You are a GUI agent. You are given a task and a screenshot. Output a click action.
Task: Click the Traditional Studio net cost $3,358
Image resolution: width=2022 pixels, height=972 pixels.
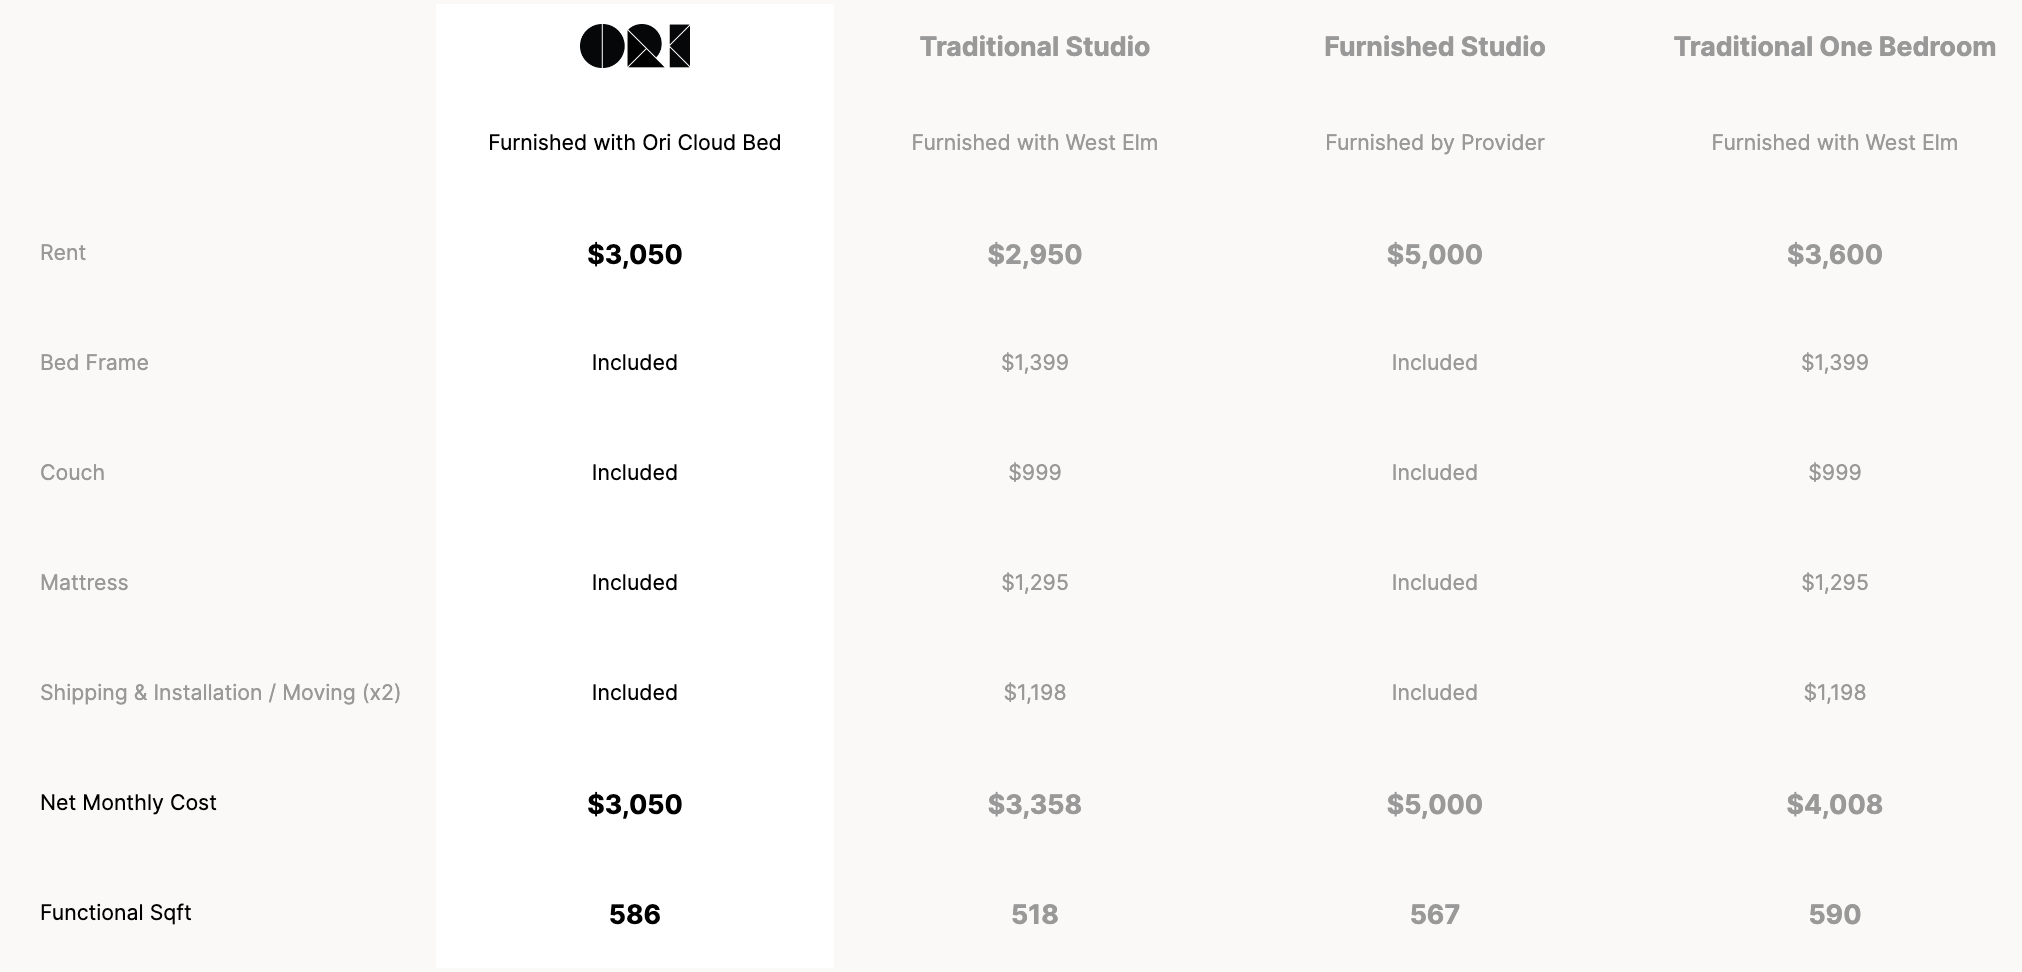1034,805
